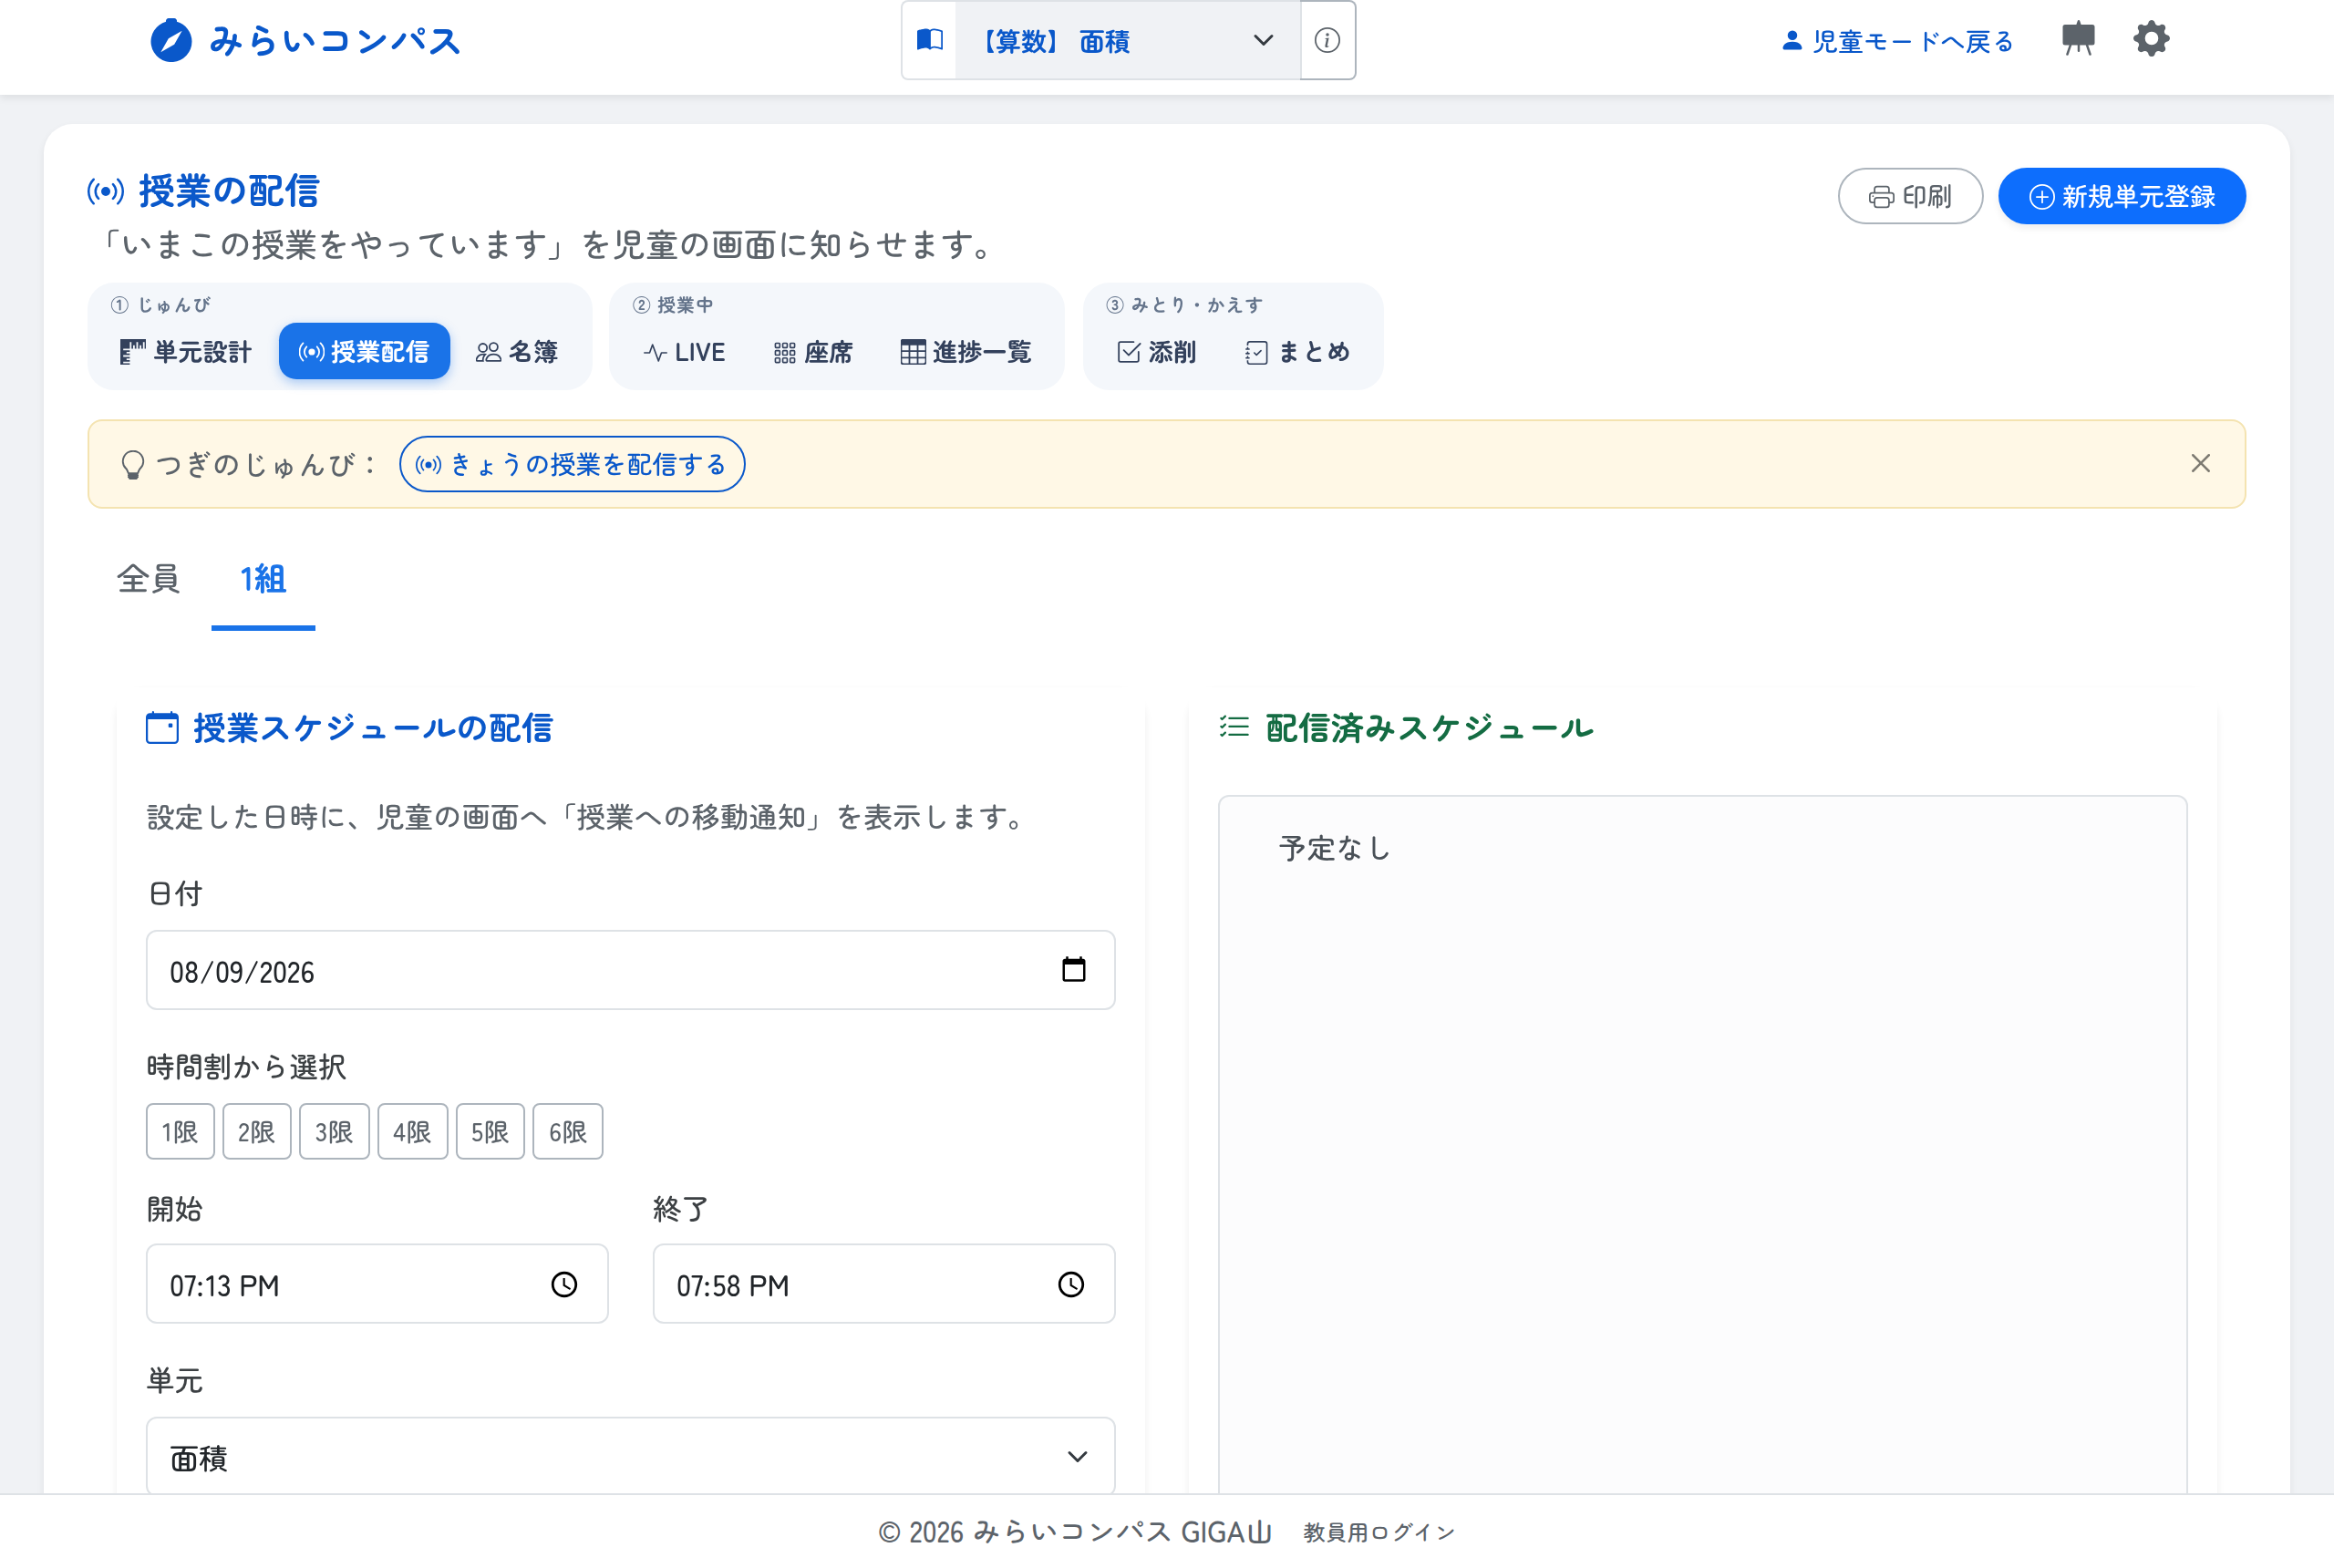Screen dimensions: 2334x1568
Task: Open settings with the gear icon
Action: [2151, 40]
